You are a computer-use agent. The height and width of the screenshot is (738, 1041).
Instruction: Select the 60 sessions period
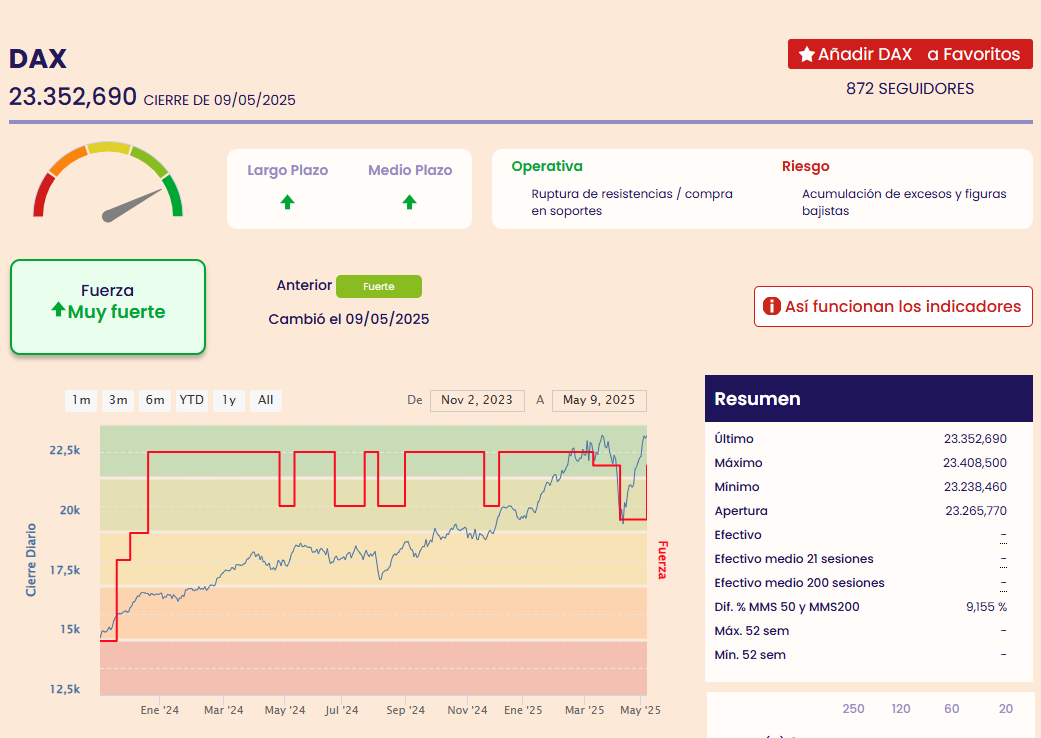pyautogui.click(x=951, y=709)
